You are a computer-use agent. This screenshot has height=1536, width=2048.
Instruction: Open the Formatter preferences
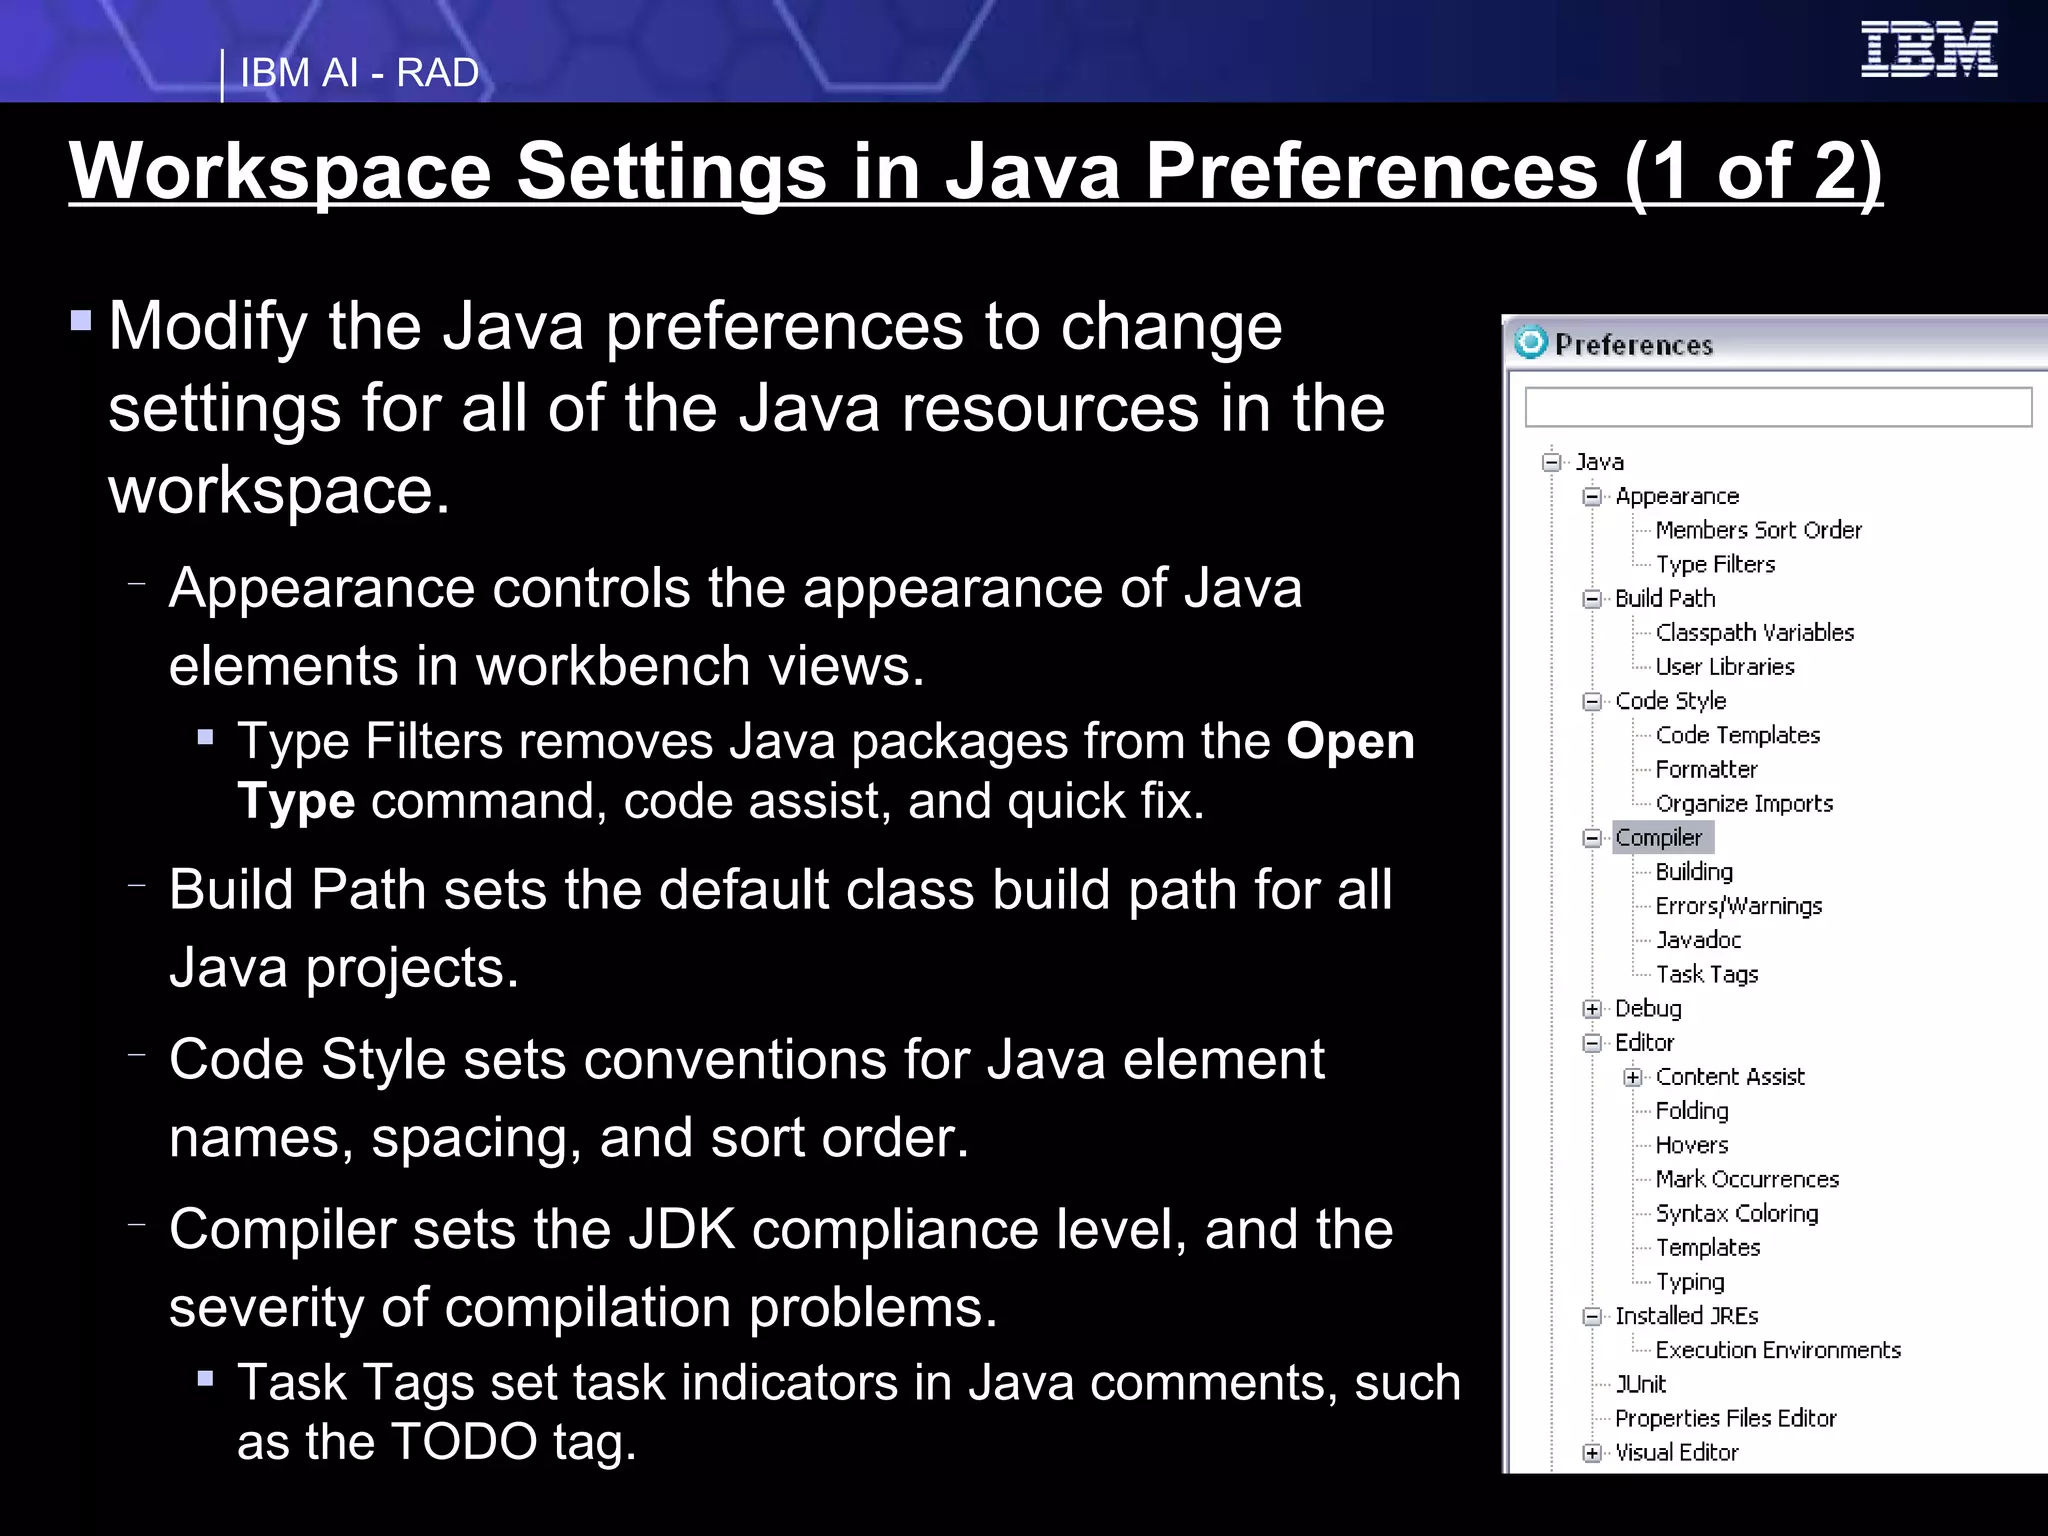point(1706,769)
